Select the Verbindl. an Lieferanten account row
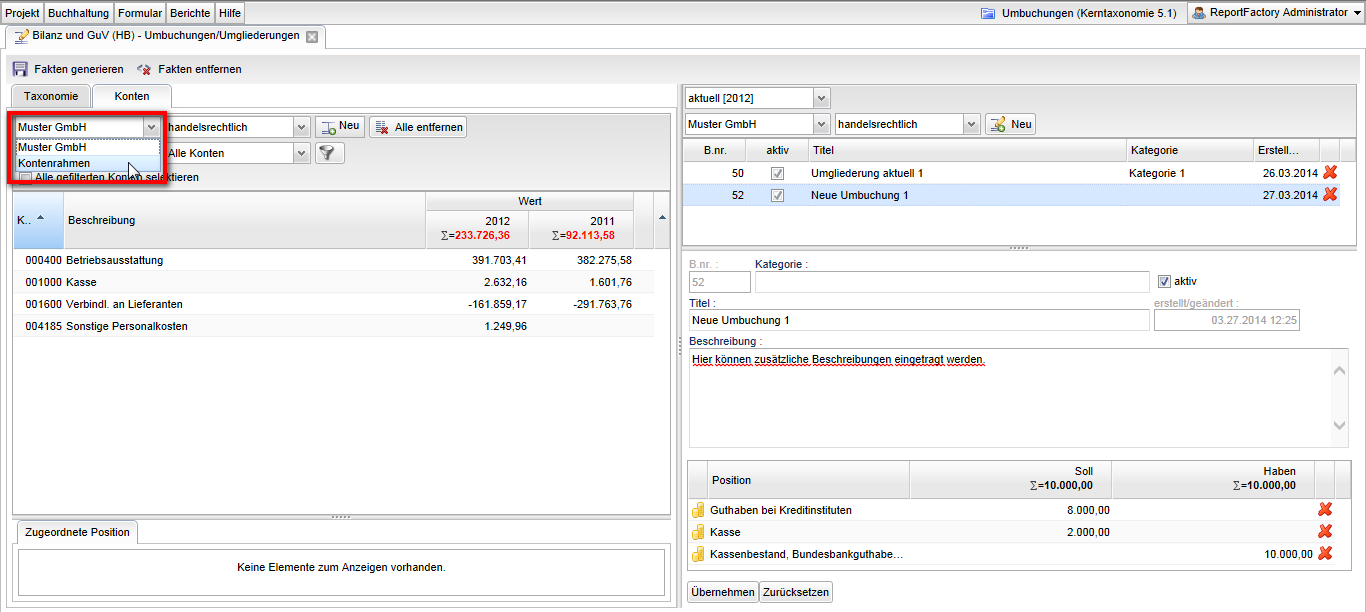1366x612 pixels. (x=334, y=304)
